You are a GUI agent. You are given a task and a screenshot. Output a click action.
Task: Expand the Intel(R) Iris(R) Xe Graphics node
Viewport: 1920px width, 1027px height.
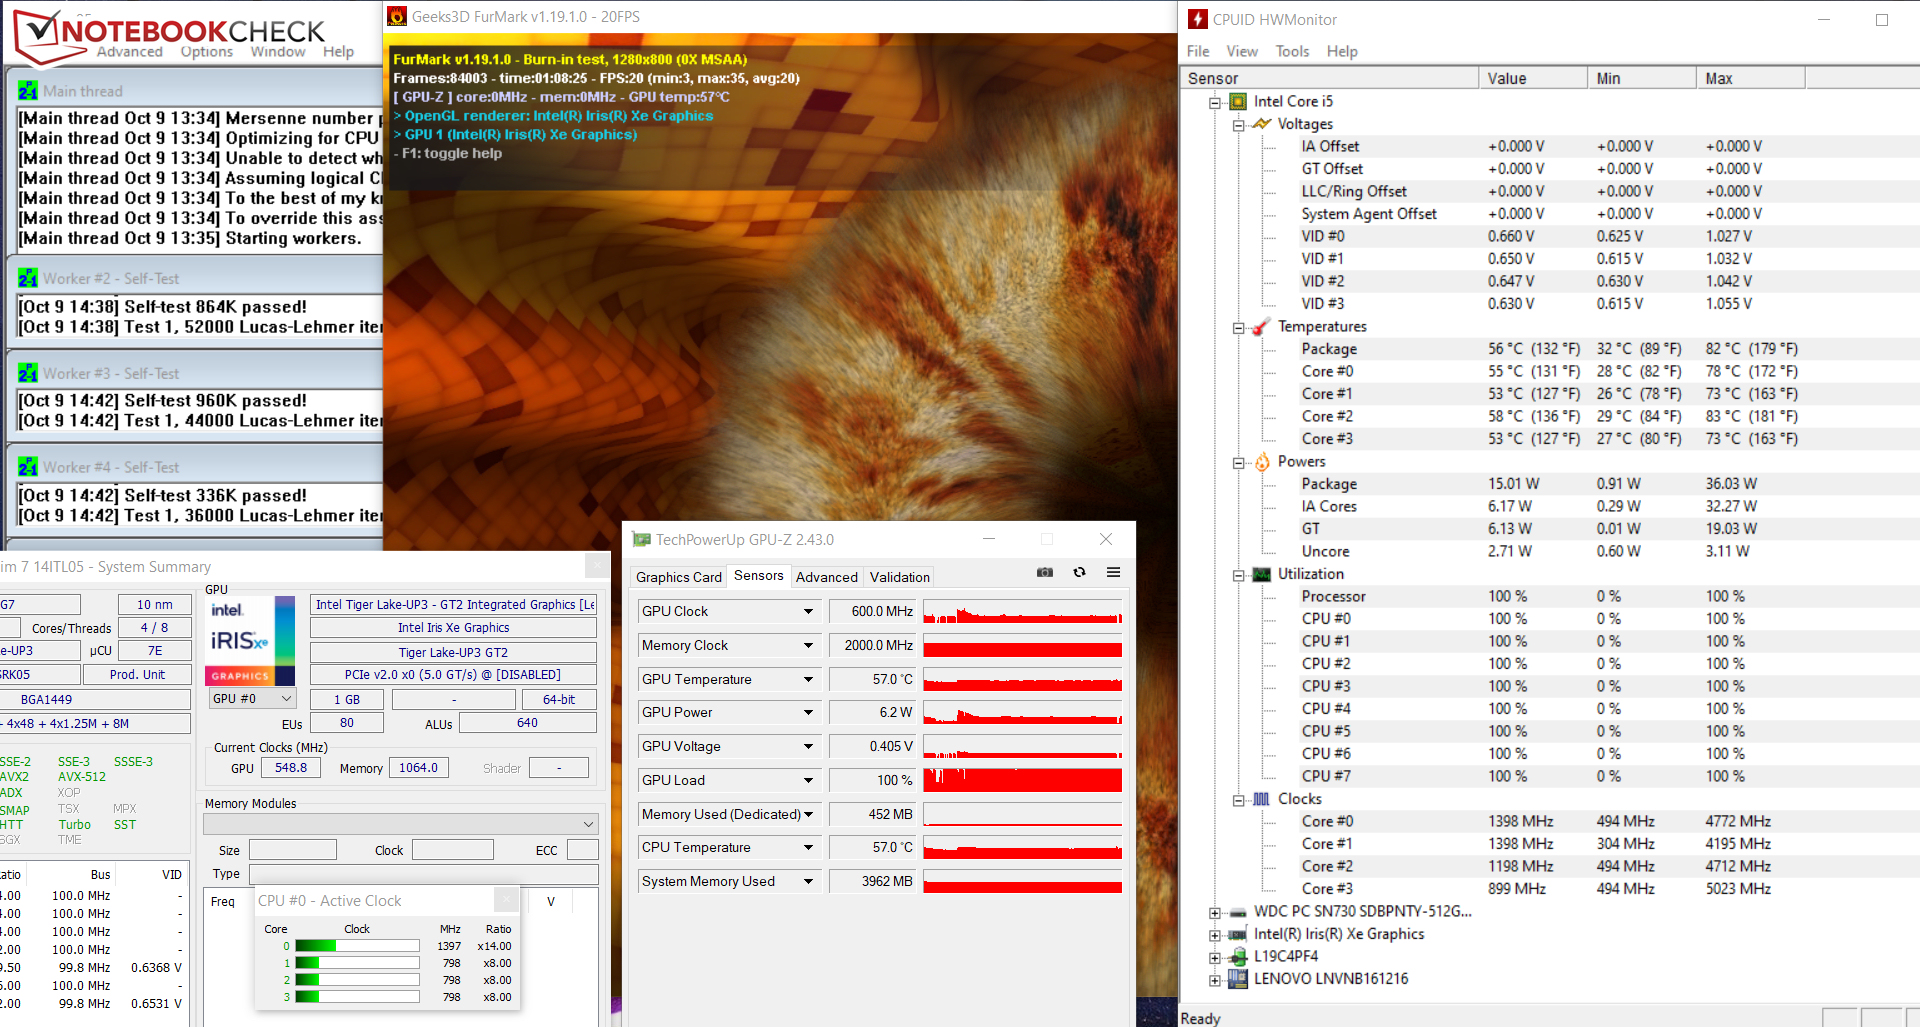coord(1215,935)
